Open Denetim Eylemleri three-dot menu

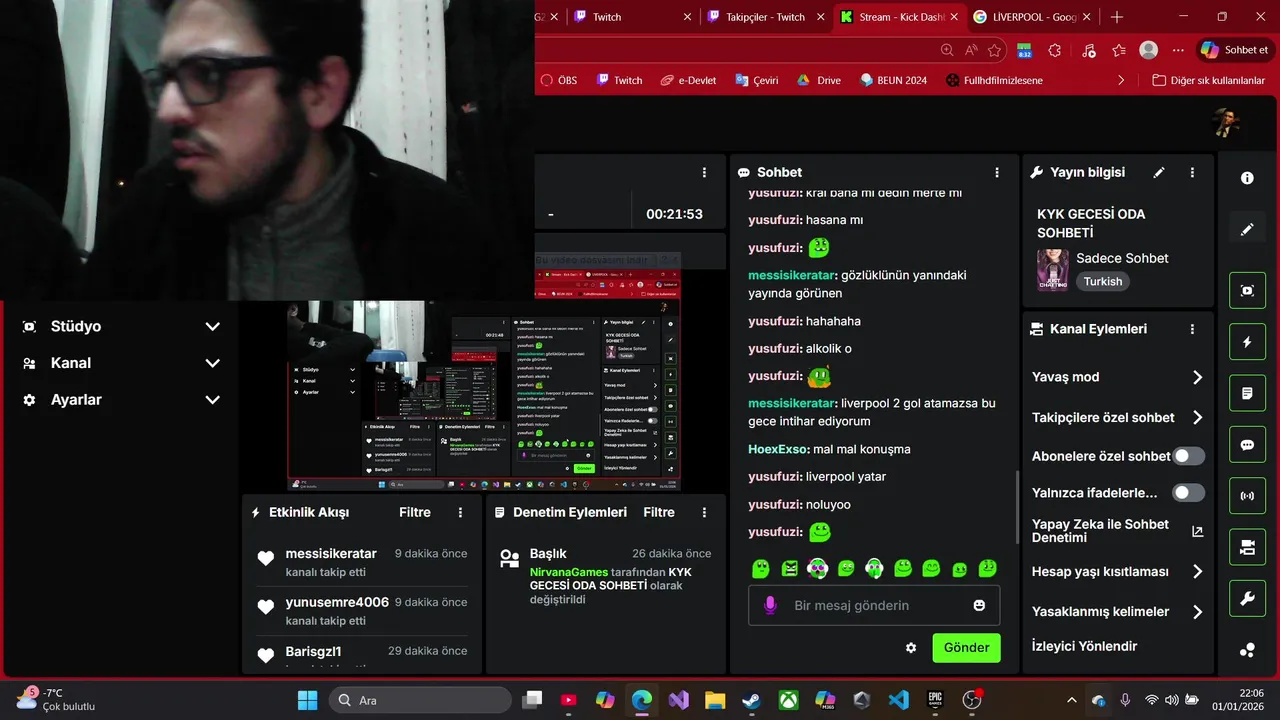[x=704, y=512]
